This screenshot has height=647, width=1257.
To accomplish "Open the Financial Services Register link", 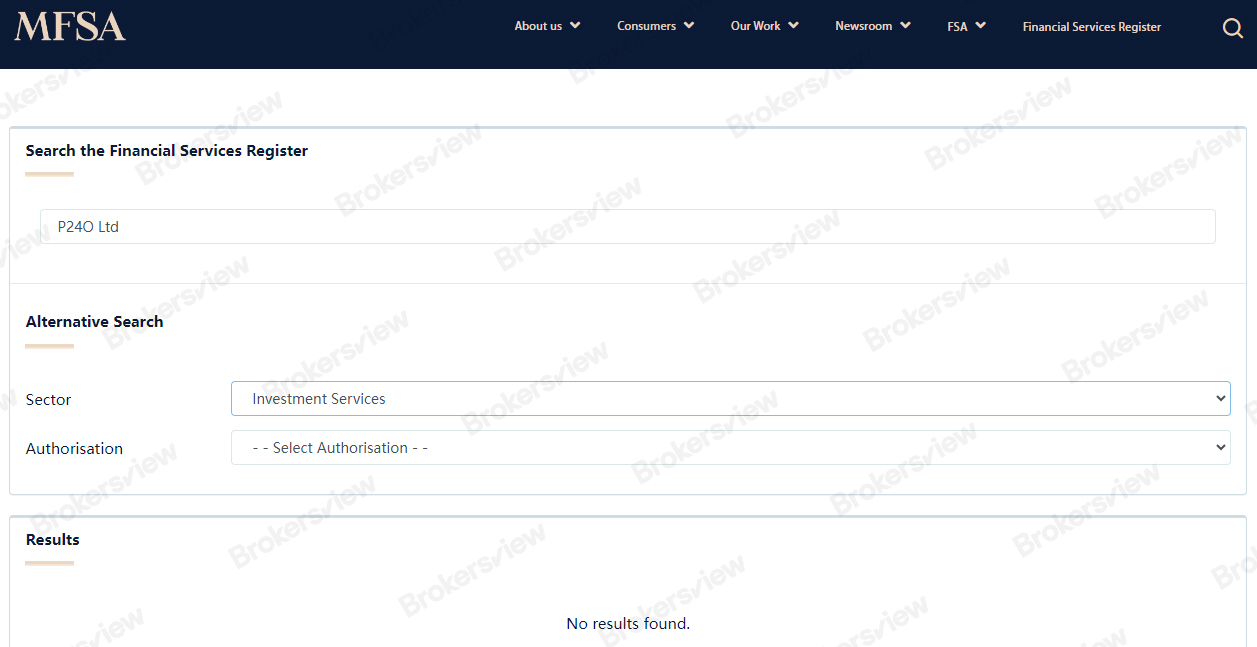I will 1091,27.
